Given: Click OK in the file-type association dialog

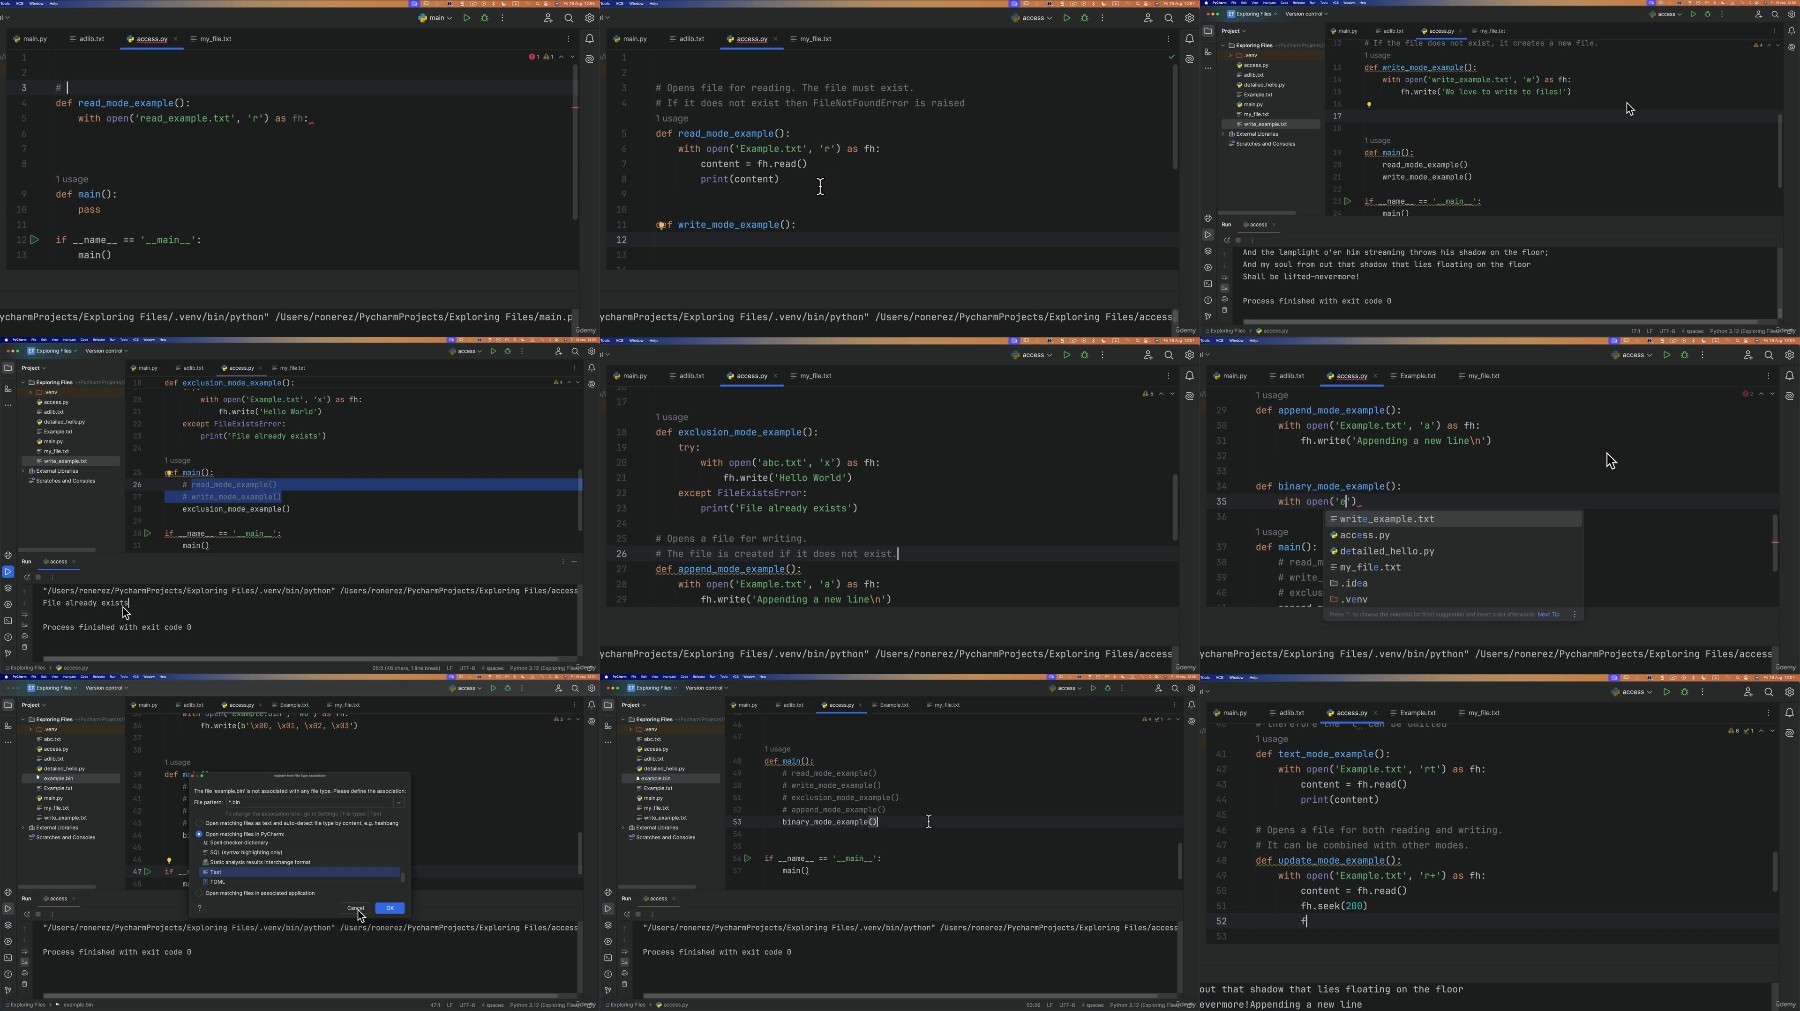Looking at the screenshot, I should pyautogui.click(x=390, y=908).
